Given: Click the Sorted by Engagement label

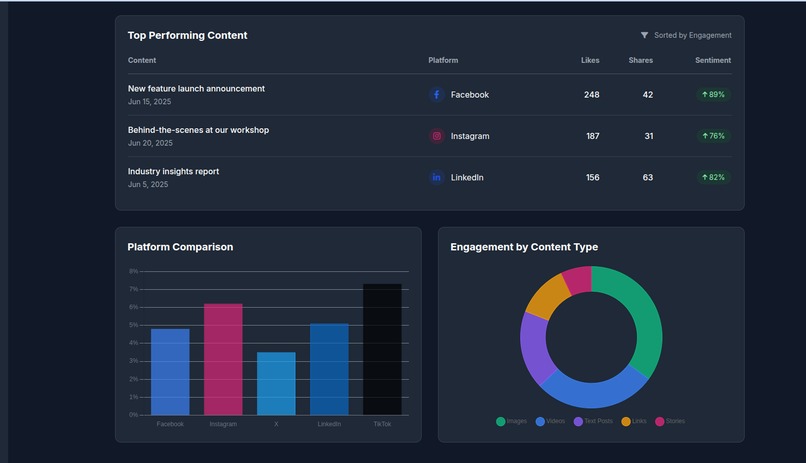Looking at the screenshot, I should point(692,35).
